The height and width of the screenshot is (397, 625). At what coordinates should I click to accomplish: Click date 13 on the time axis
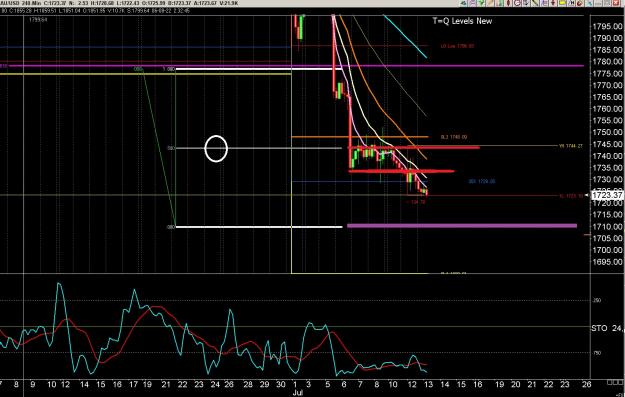[428, 384]
